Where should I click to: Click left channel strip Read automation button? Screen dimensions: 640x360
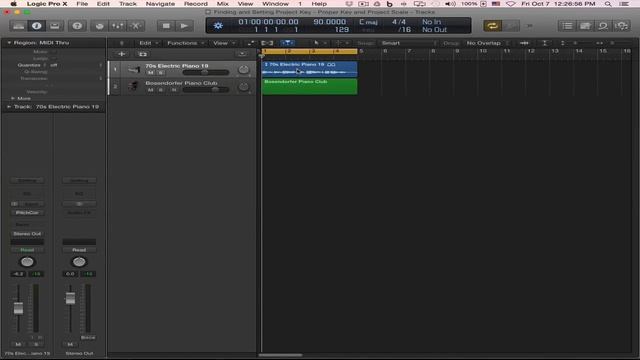pyautogui.click(x=27, y=250)
